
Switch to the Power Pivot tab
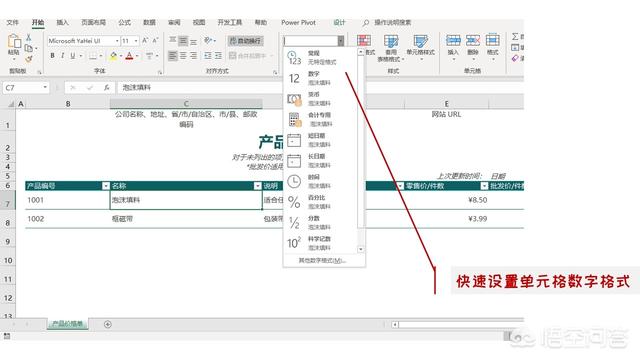tap(298, 22)
